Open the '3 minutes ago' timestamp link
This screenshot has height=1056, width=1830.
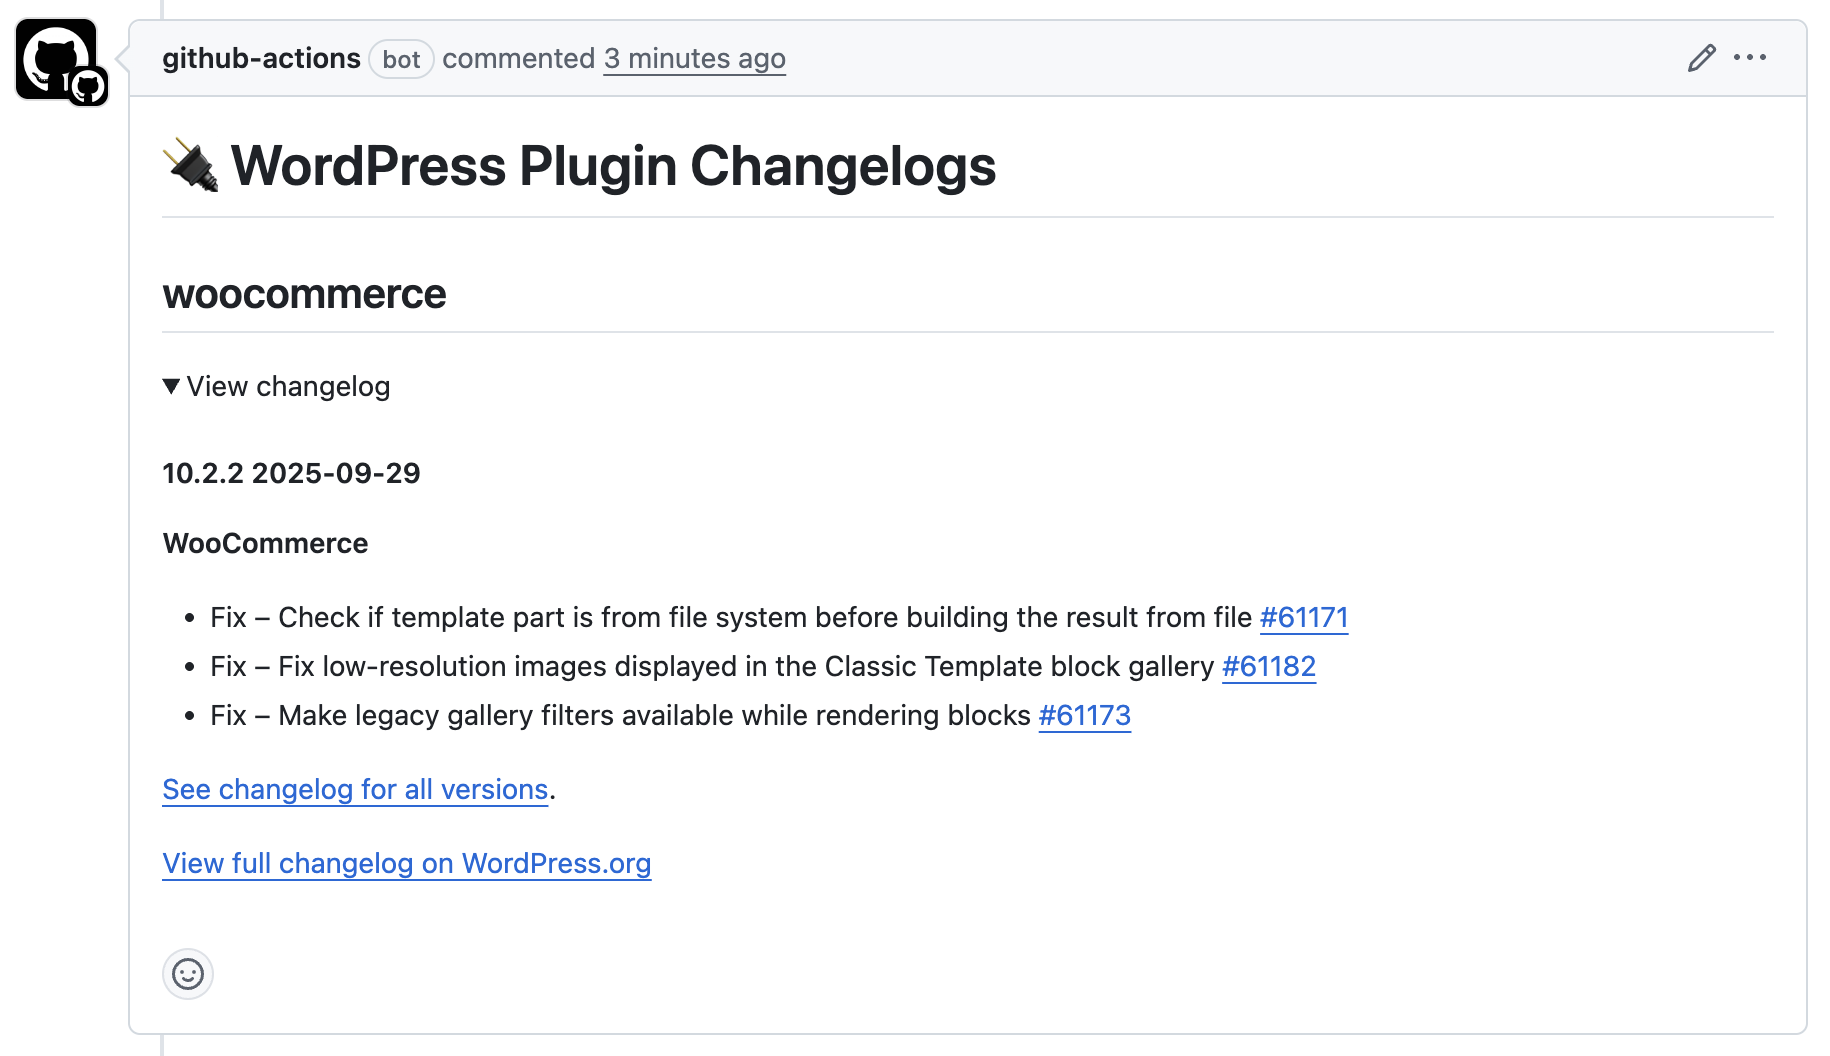[x=694, y=58]
